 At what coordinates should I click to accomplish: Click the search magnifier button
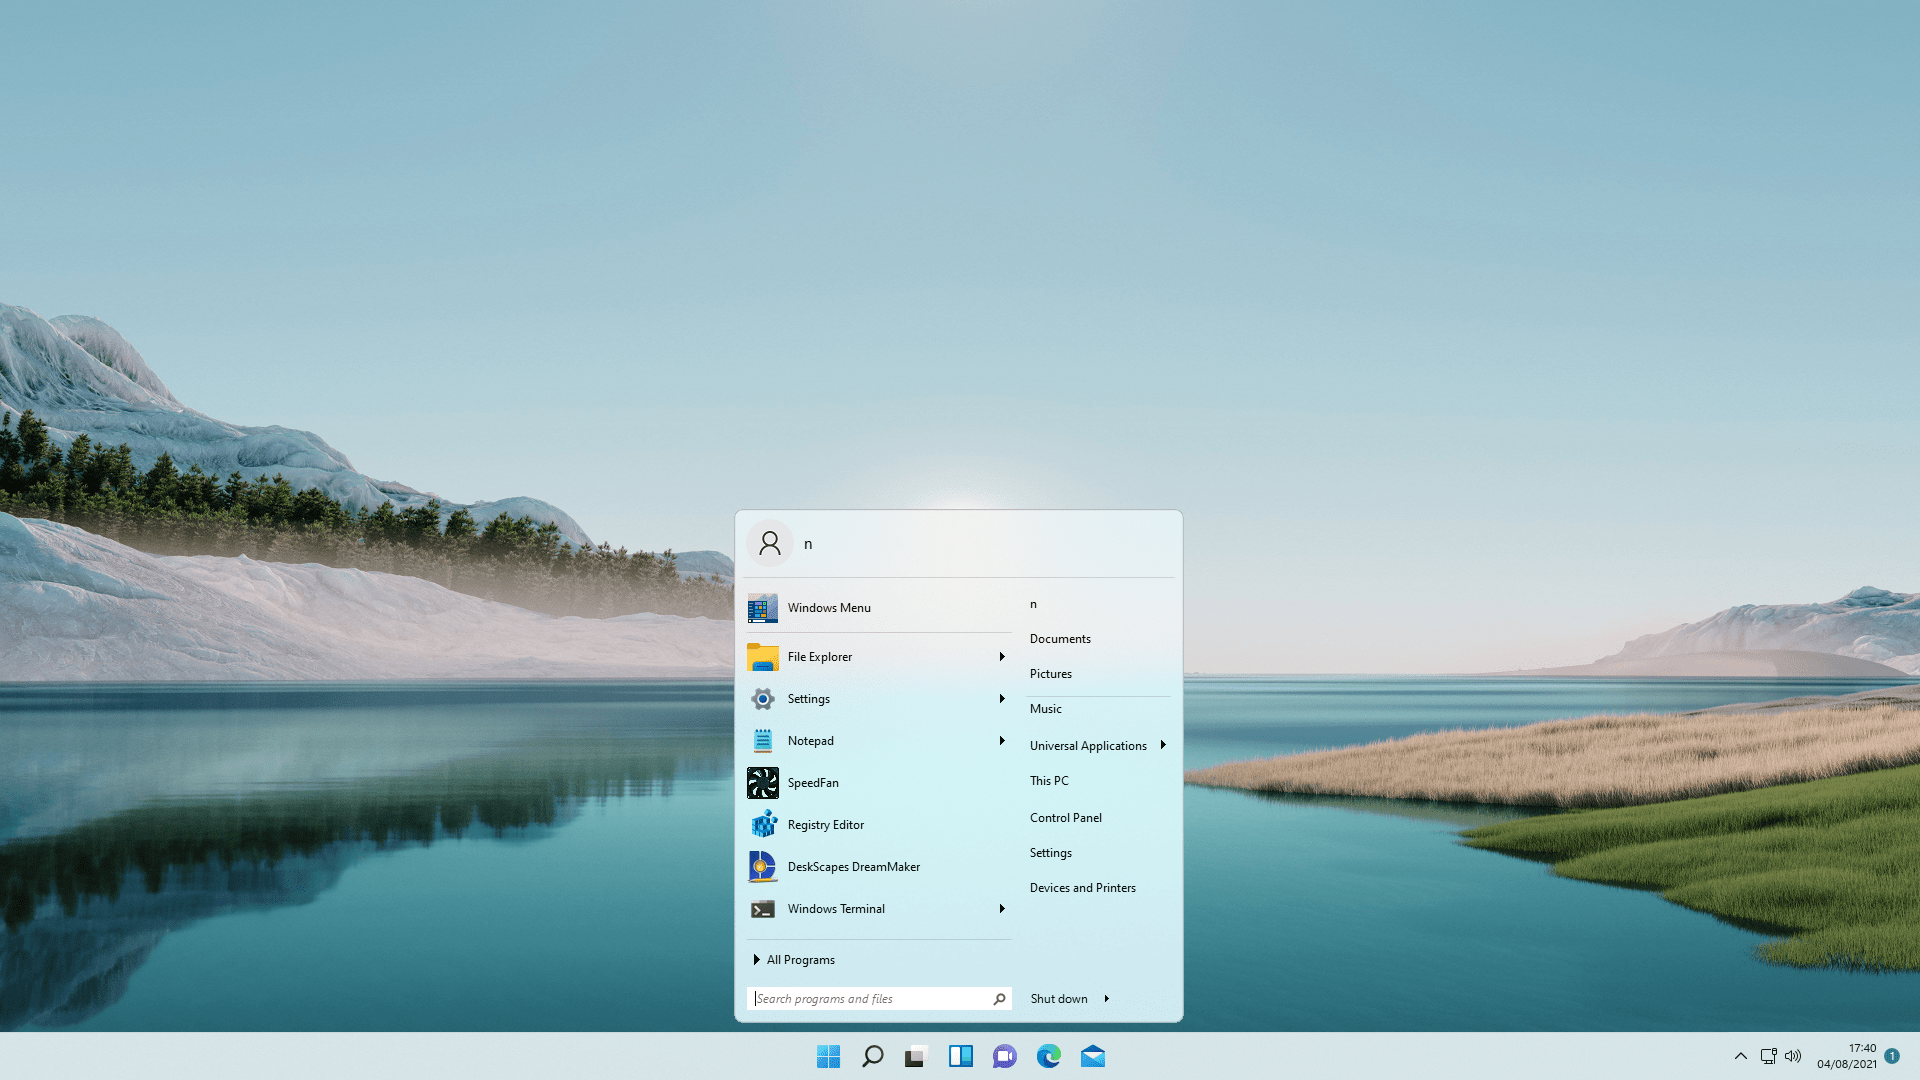pos(998,998)
